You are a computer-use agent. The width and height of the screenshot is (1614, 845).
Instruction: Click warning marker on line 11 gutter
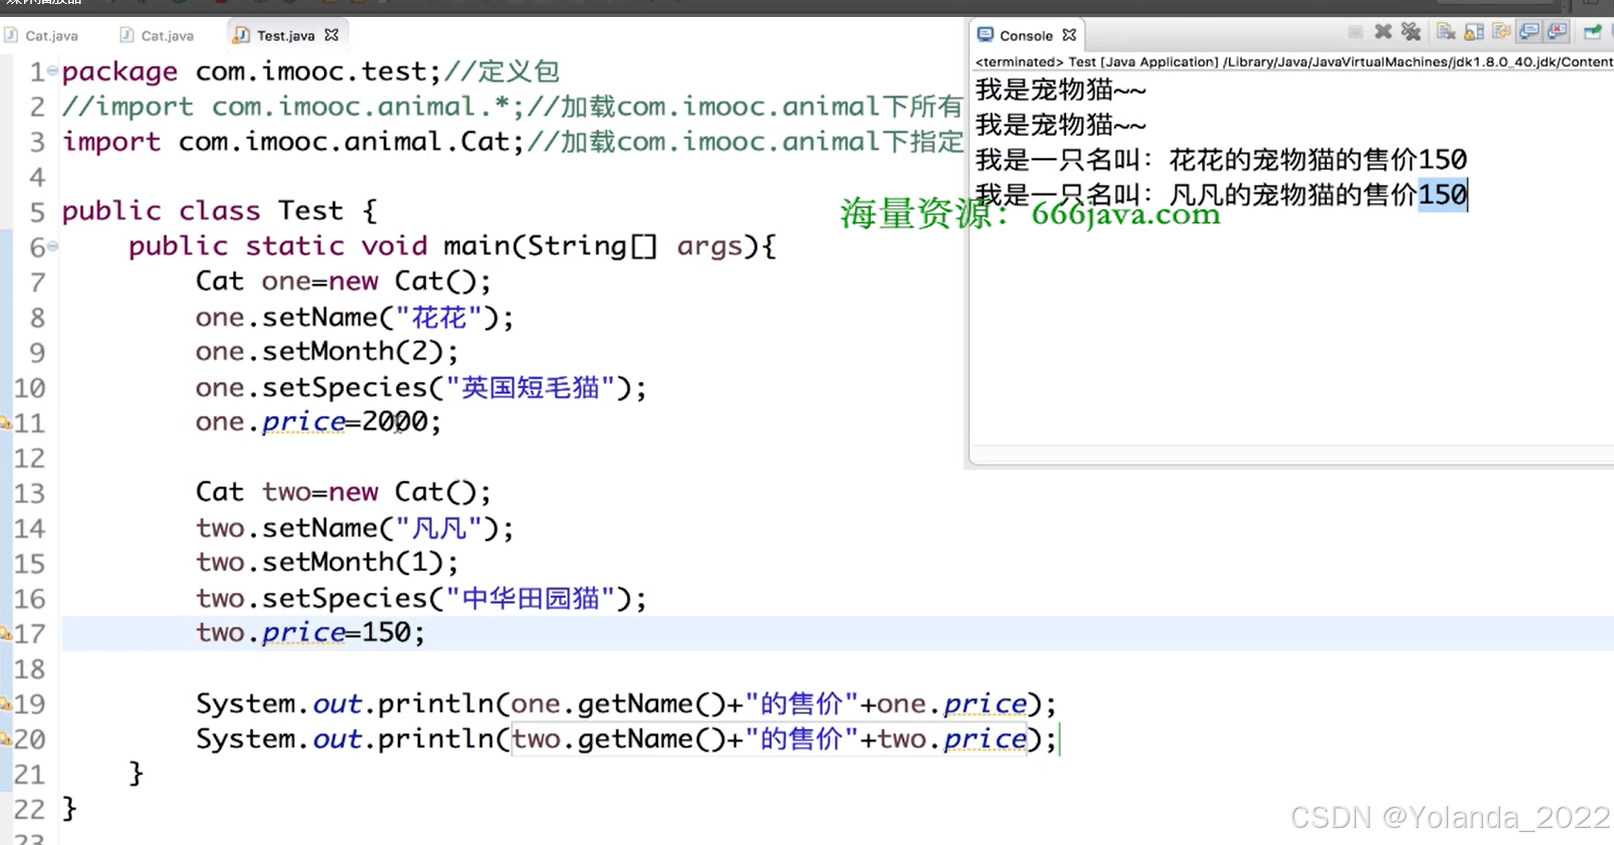[x=5, y=423]
